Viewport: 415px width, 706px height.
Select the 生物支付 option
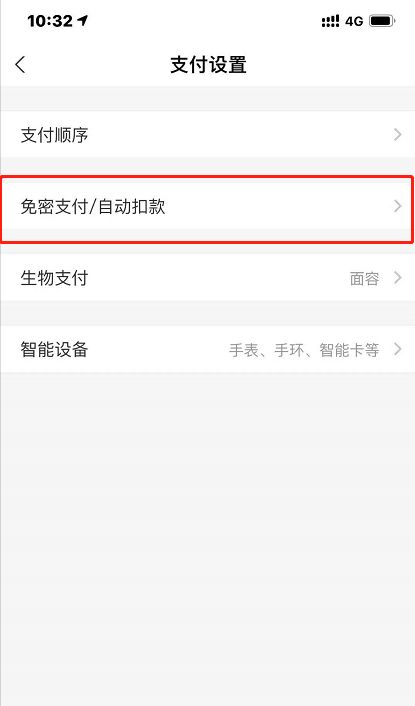coord(208,278)
